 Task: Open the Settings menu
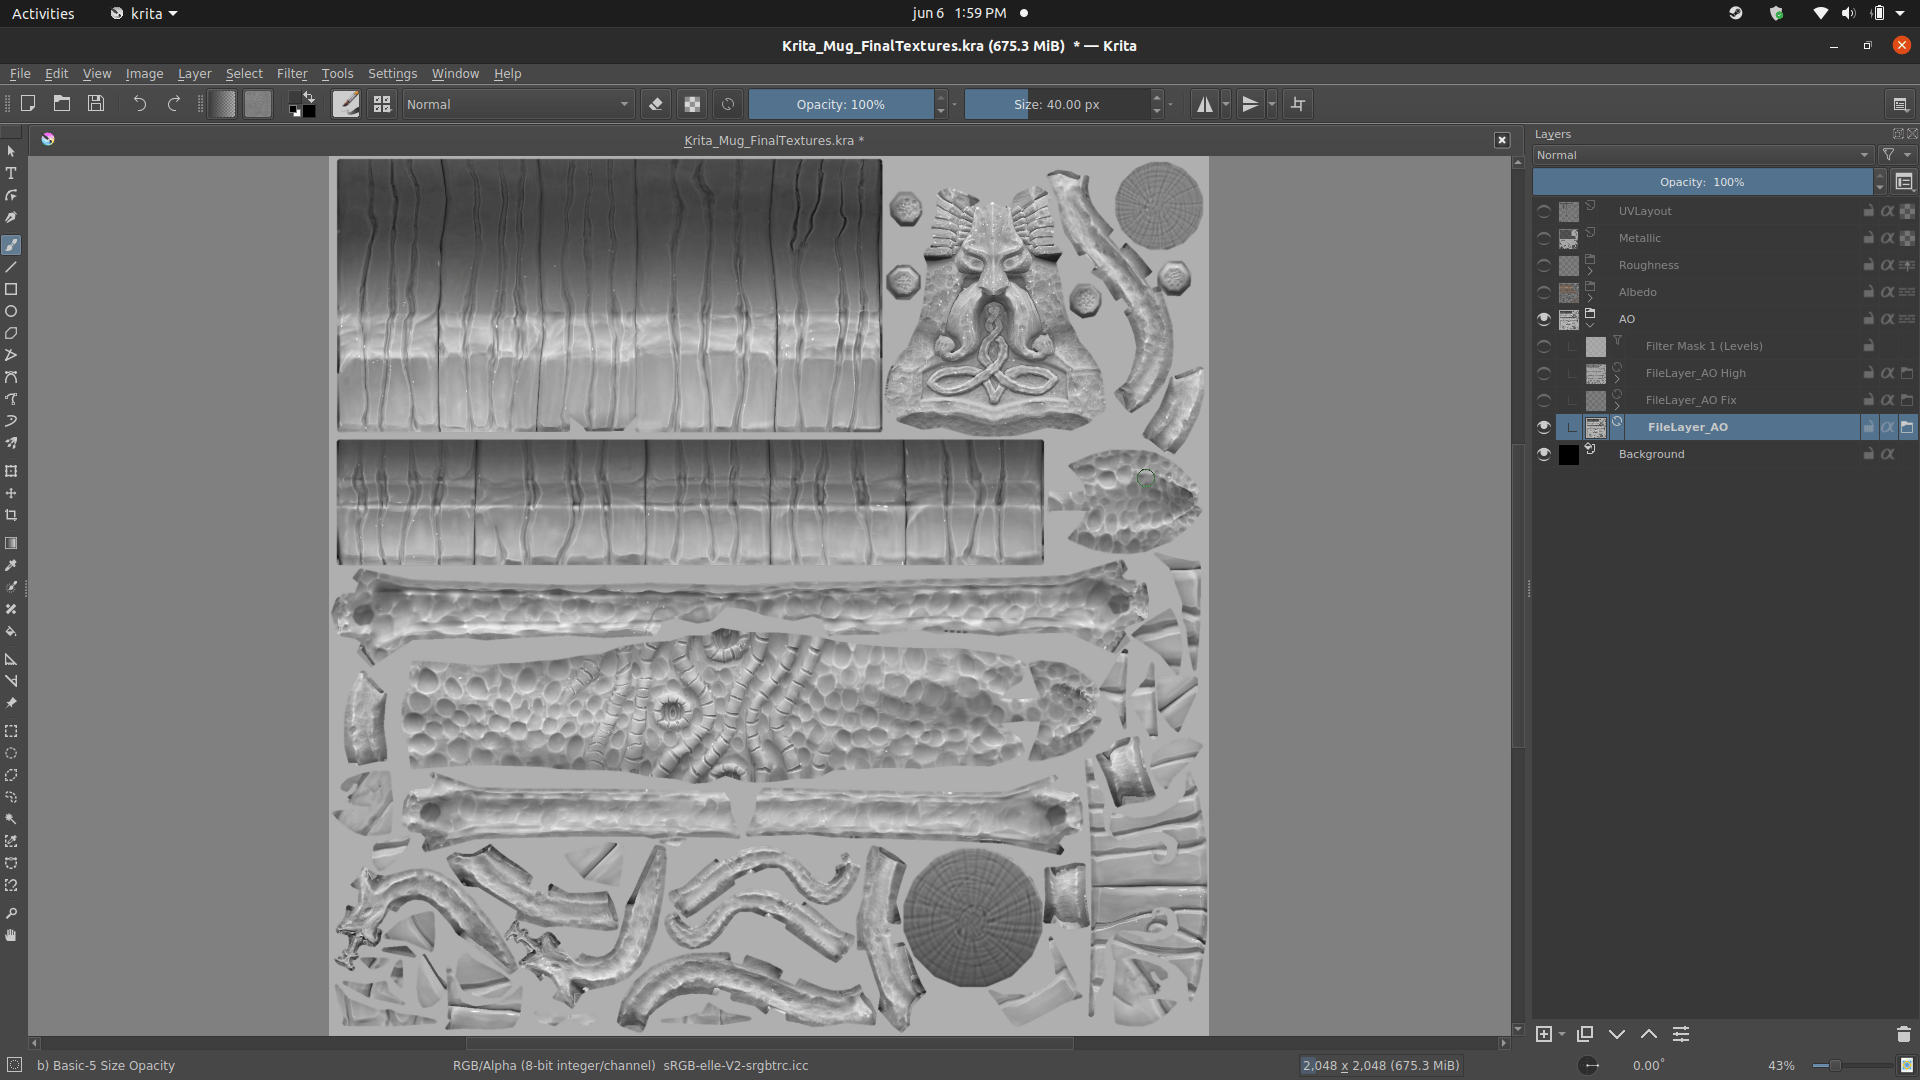point(392,74)
